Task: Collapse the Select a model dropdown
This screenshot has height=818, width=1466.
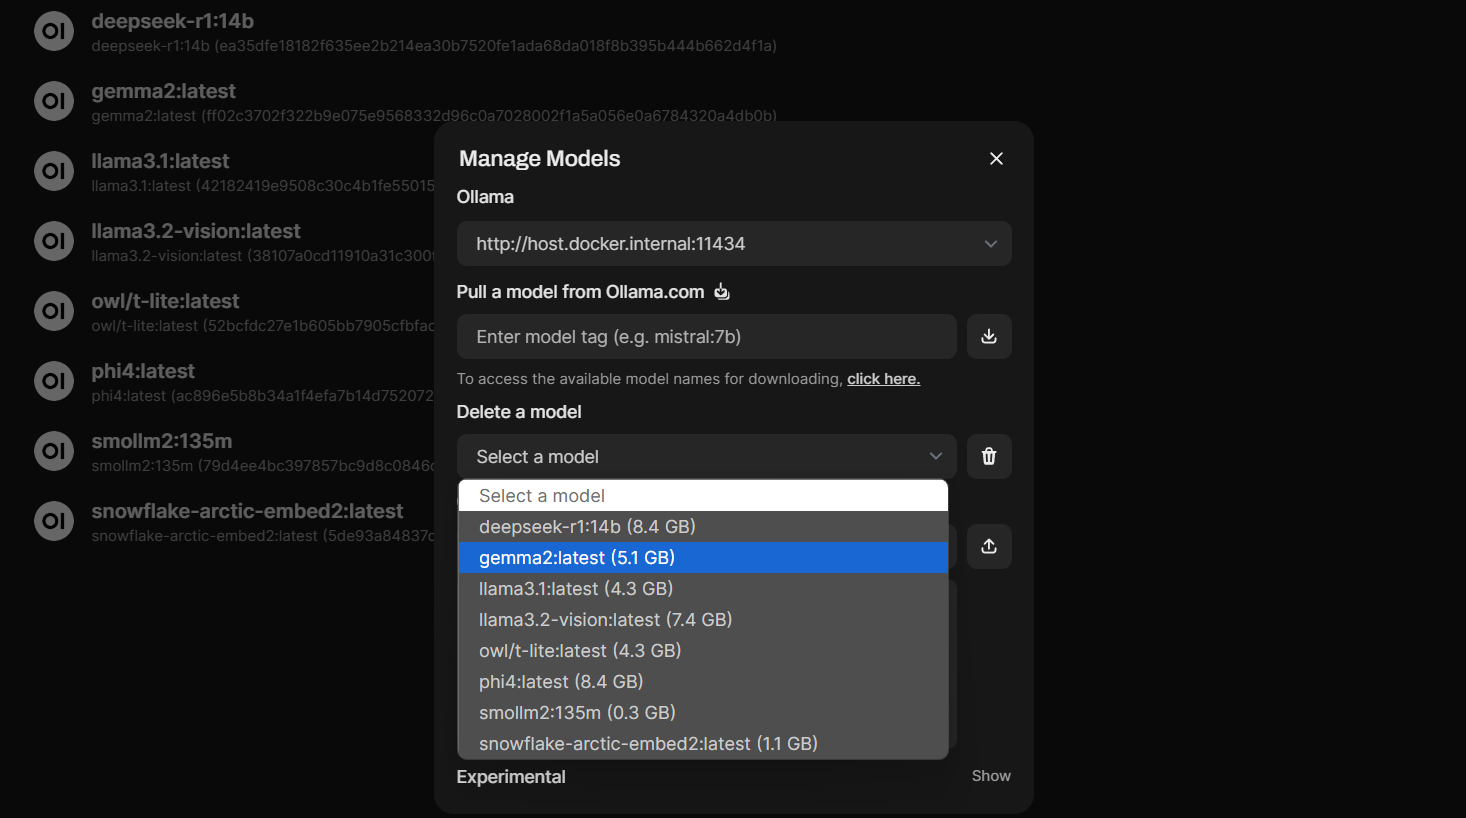Action: (x=706, y=457)
